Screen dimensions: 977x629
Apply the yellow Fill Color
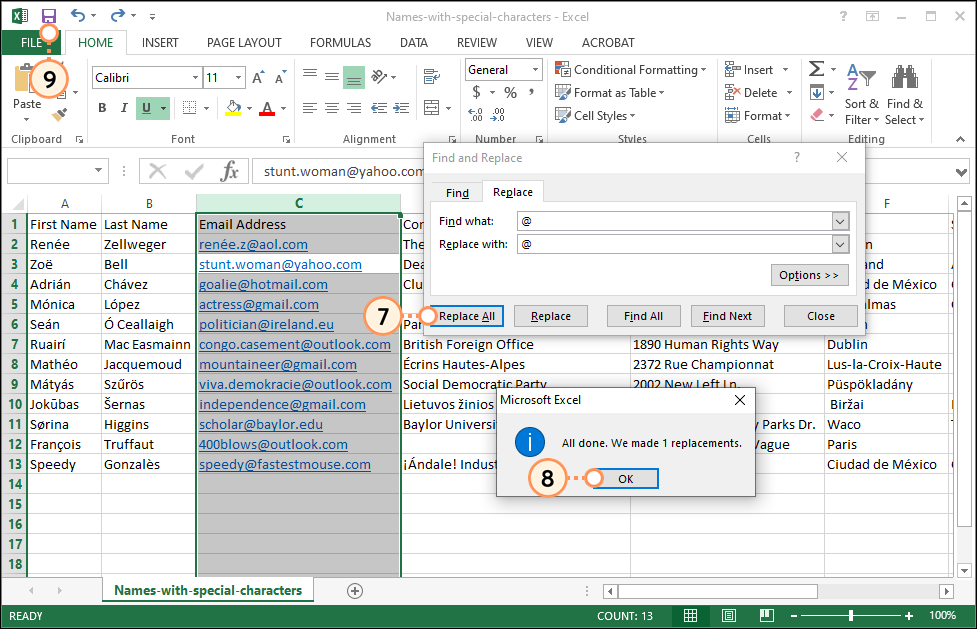pos(234,108)
